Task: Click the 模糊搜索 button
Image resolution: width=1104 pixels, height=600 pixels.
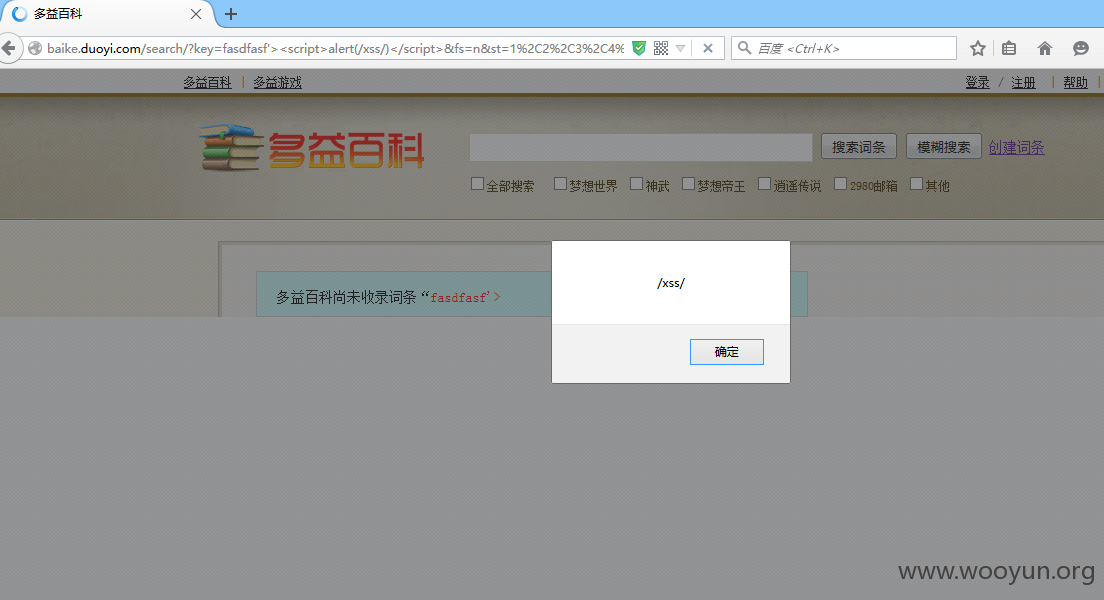Action: [x=943, y=146]
